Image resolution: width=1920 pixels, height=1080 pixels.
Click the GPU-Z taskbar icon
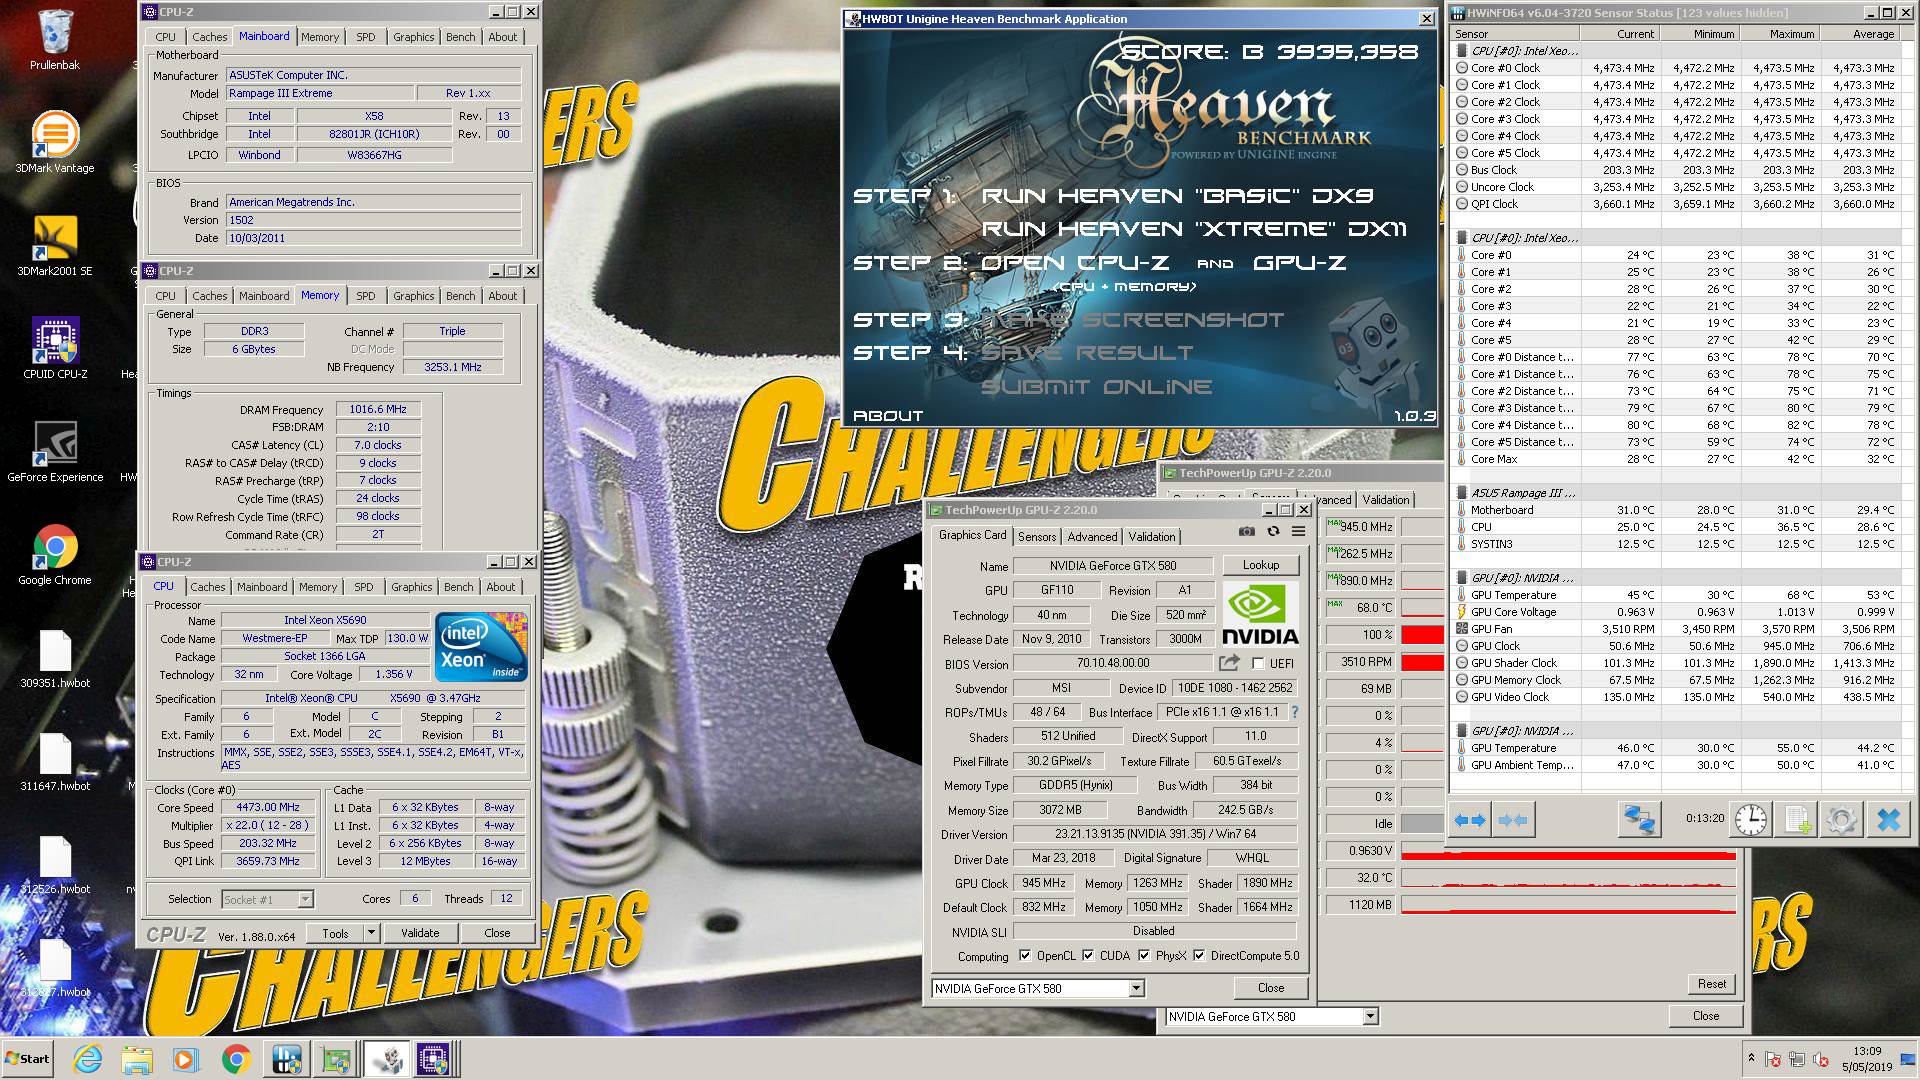(336, 1059)
